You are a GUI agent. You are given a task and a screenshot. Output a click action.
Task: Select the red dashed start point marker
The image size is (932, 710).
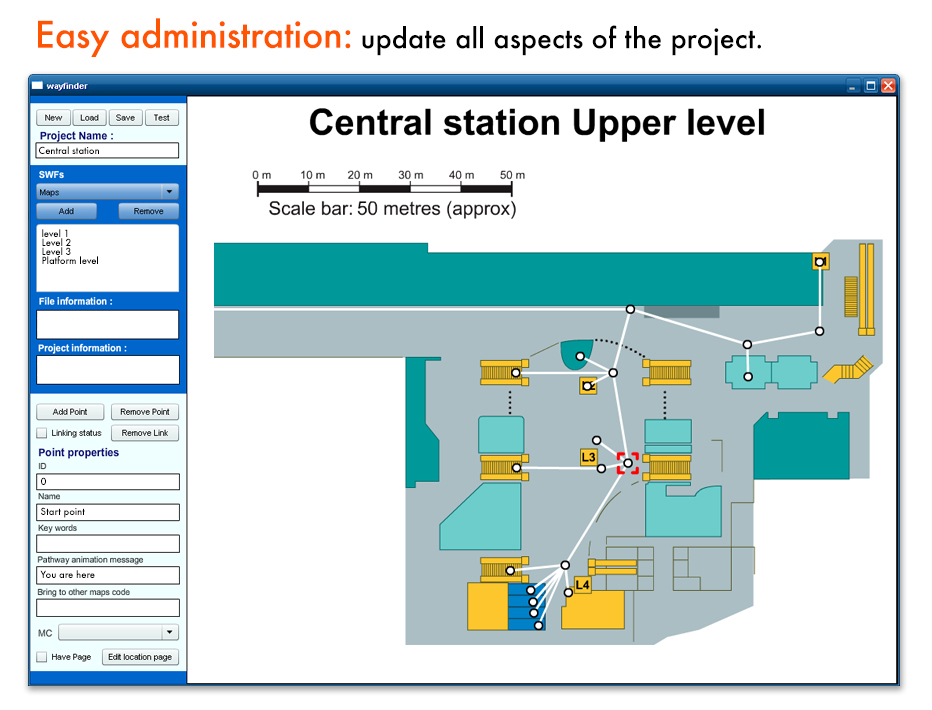[628, 463]
